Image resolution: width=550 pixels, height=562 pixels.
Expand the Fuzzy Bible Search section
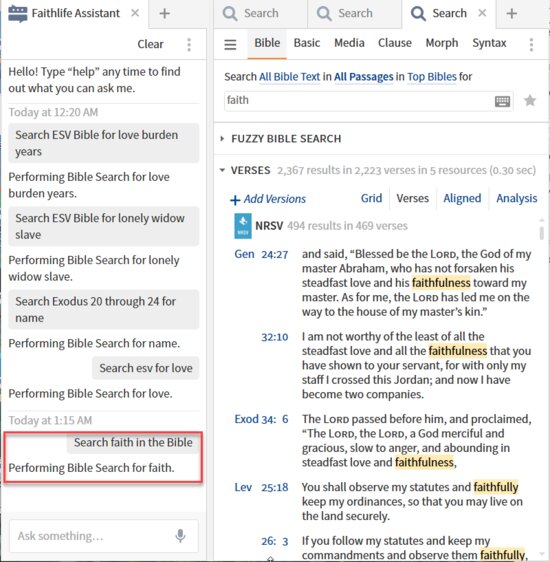click(222, 138)
